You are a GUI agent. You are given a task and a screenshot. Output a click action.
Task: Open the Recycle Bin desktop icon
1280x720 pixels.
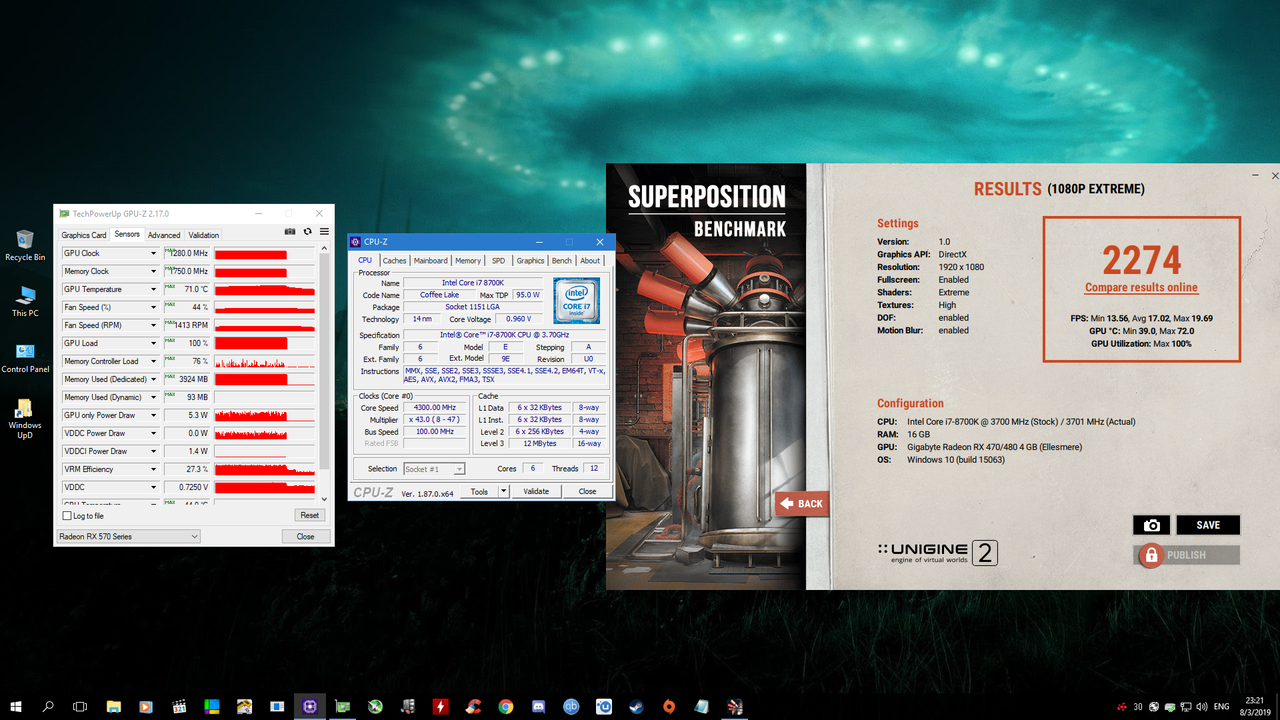point(25,245)
